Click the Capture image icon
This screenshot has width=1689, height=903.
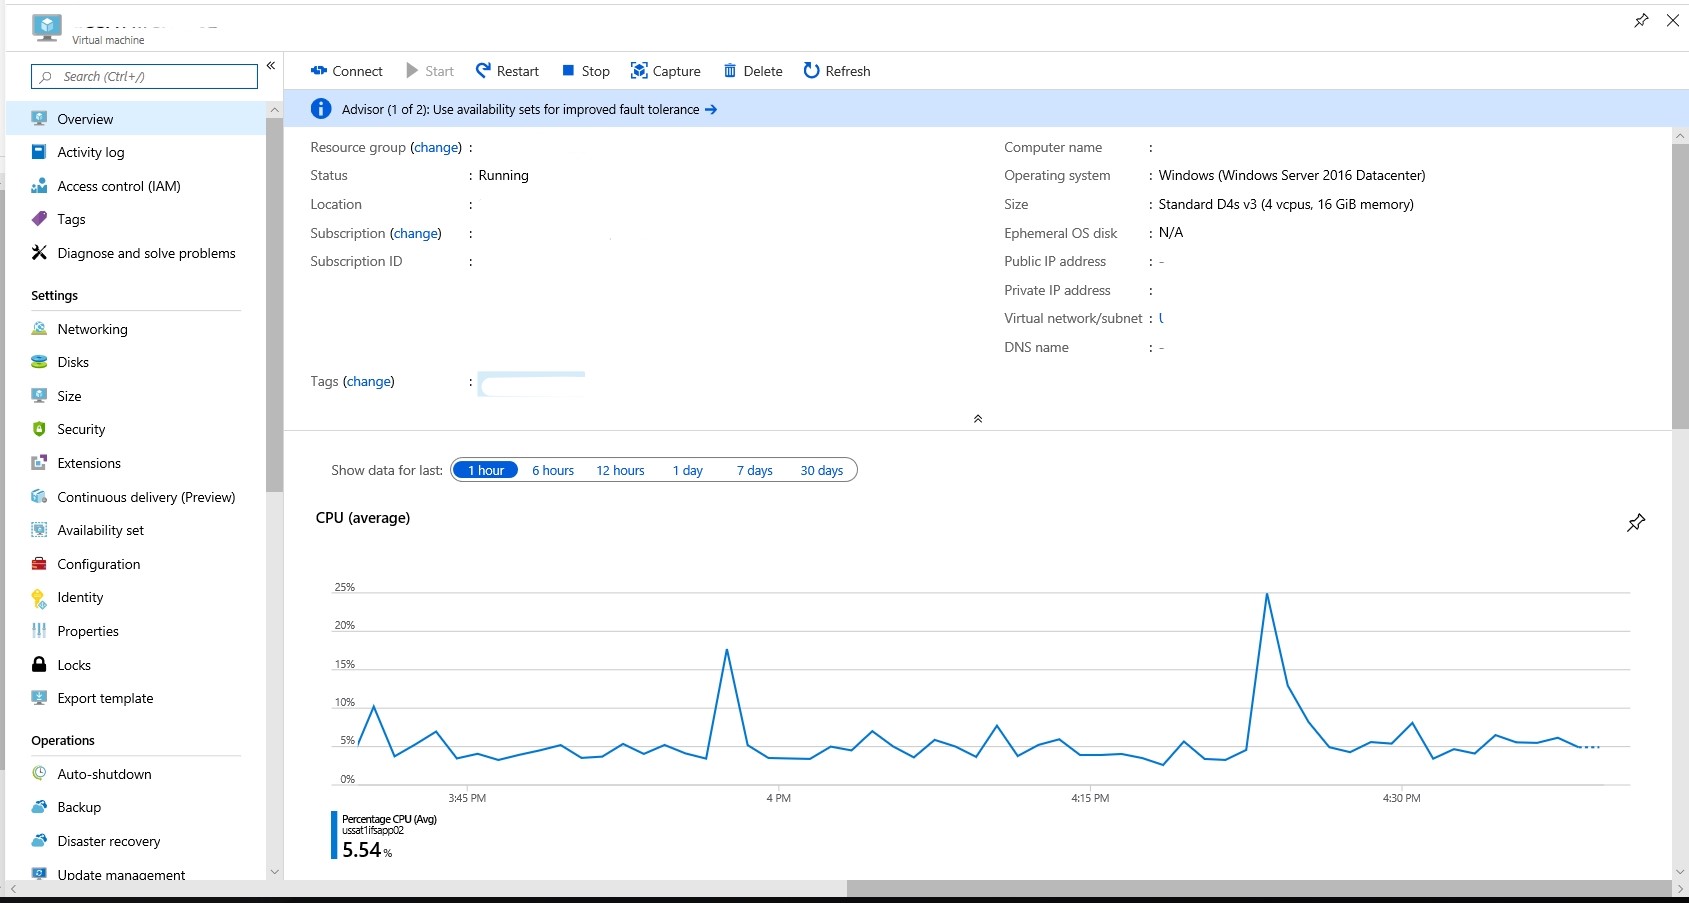639,71
